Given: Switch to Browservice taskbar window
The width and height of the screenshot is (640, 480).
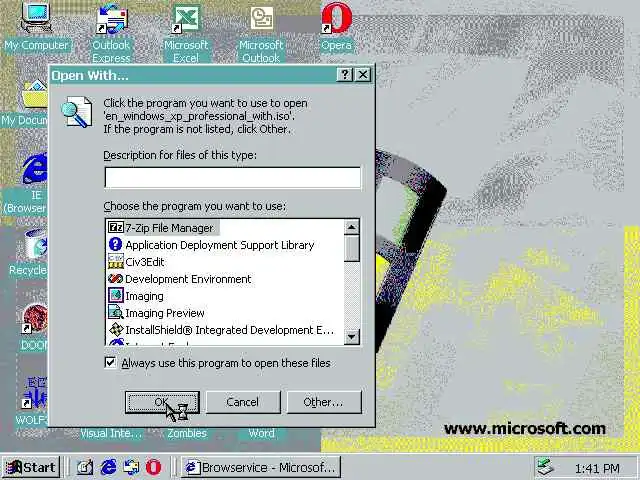Looking at the screenshot, I should click(x=260, y=467).
